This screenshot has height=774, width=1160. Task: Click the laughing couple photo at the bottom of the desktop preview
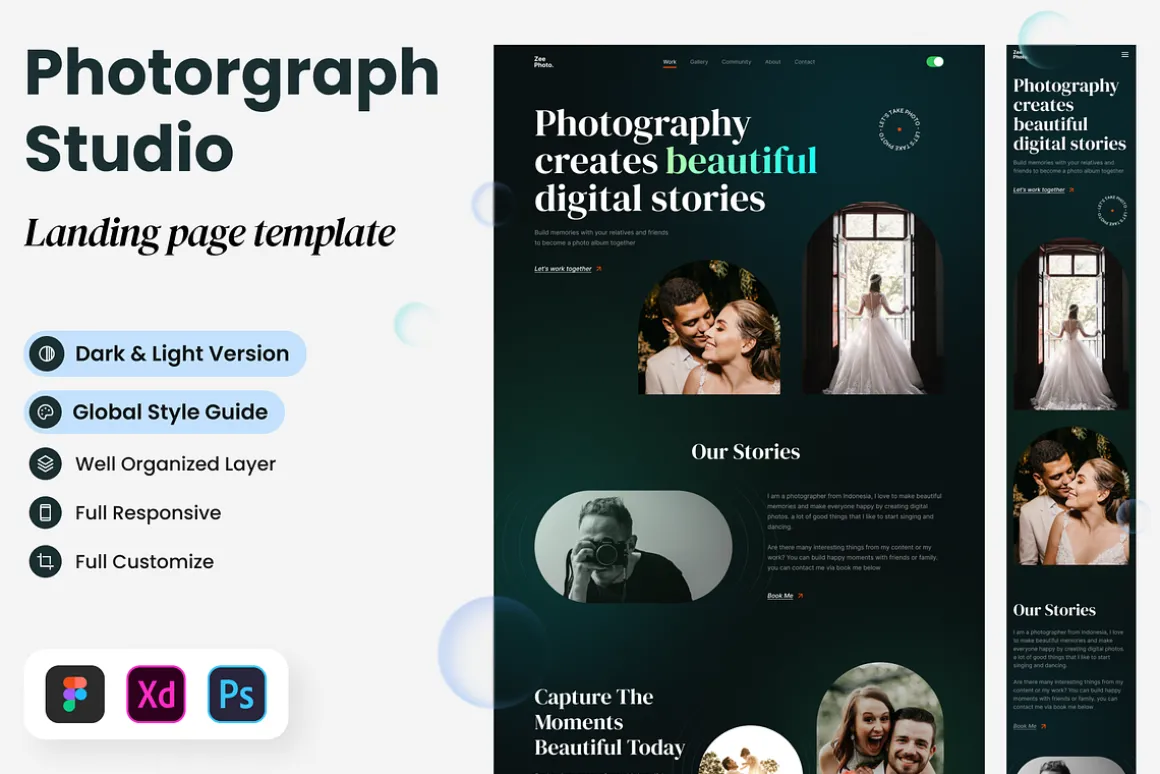coord(880,718)
